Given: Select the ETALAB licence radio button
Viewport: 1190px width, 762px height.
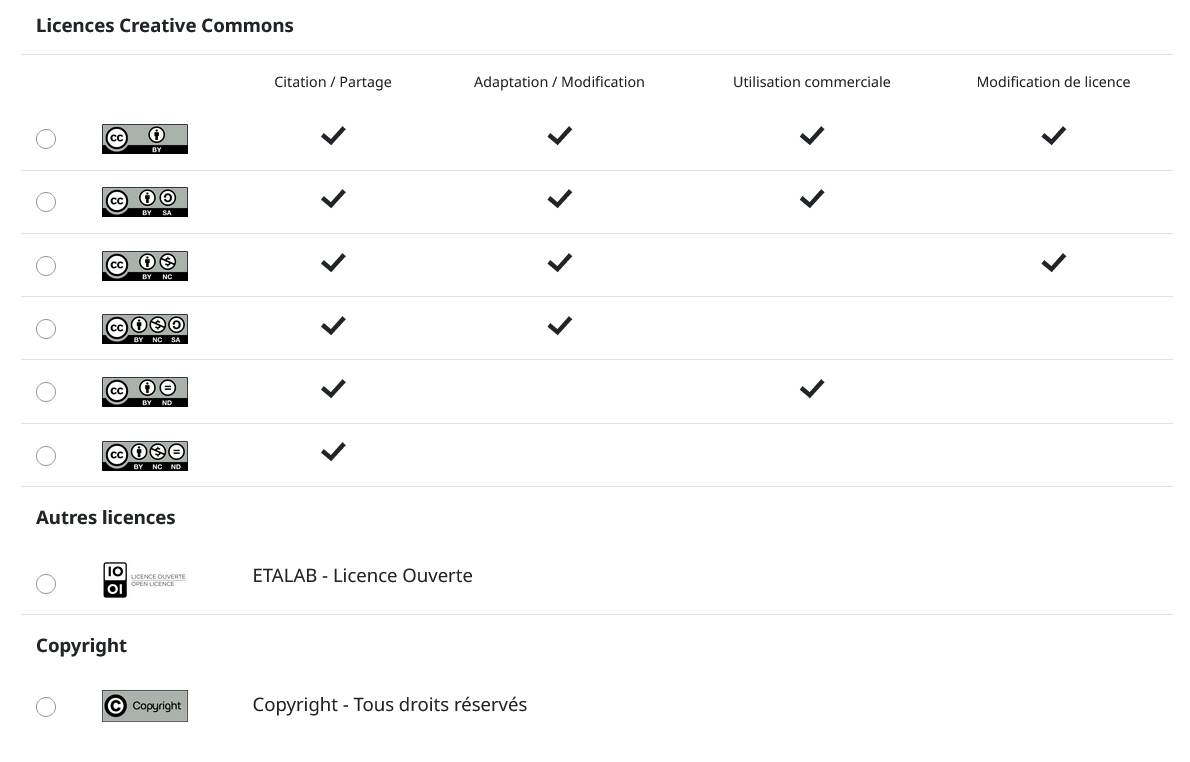Looking at the screenshot, I should [46, 584].
